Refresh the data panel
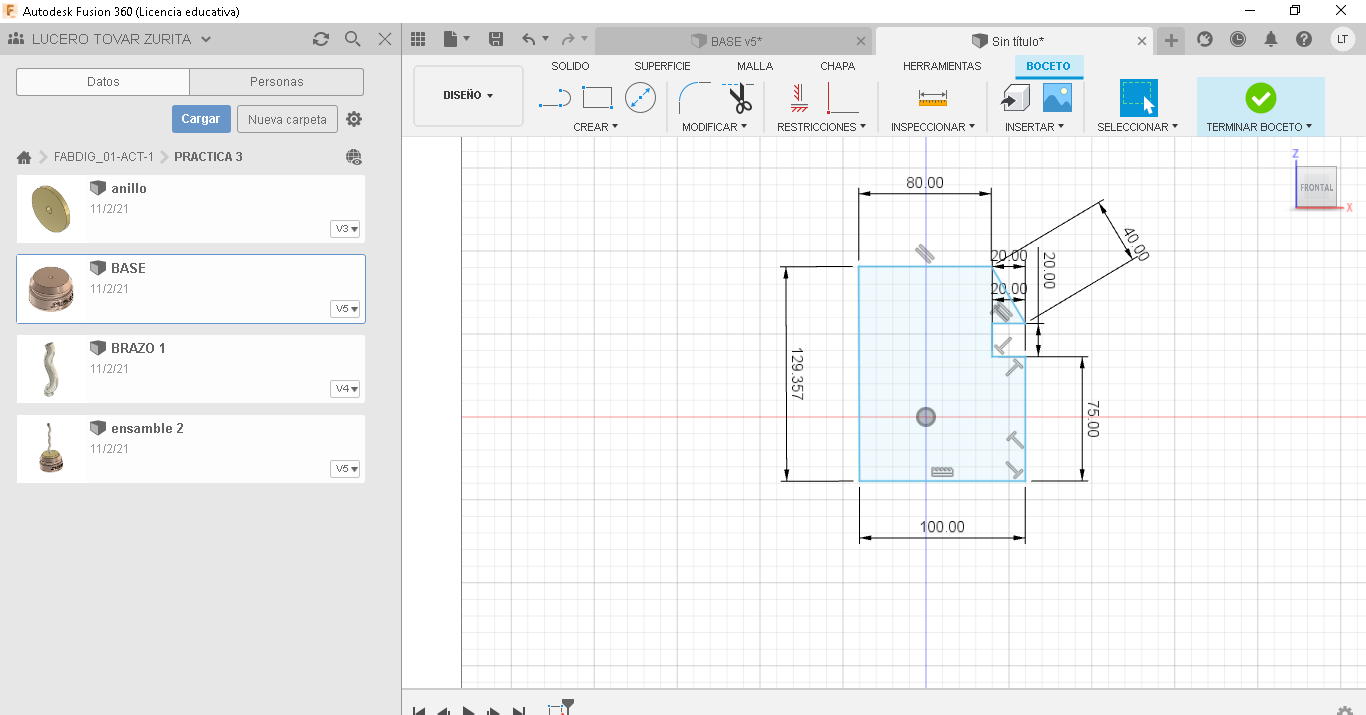The height and width of the screenshot is (715, 1366). click(x=320, y=39)
